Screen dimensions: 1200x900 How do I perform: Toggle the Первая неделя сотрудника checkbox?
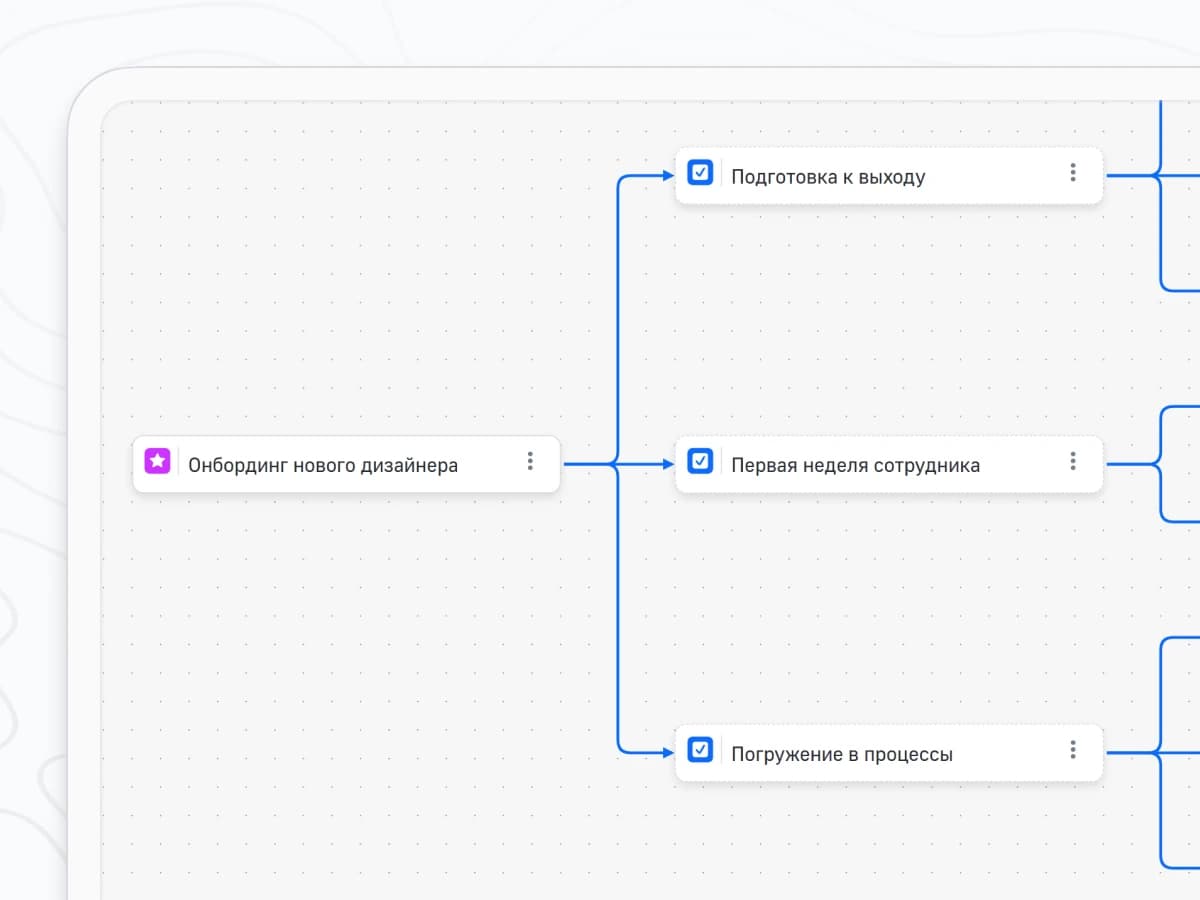700,461
